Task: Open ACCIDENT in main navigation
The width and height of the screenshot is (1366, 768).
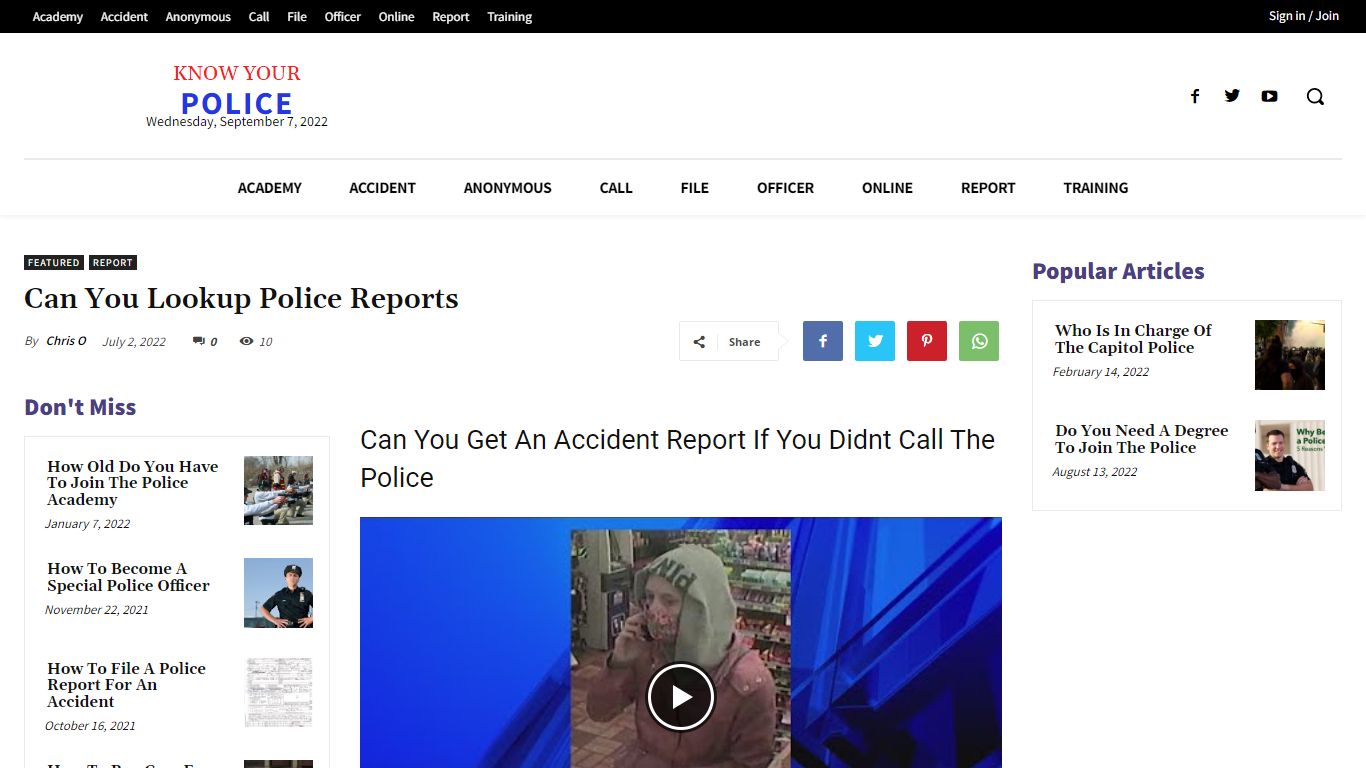Action: coord(382,188)
